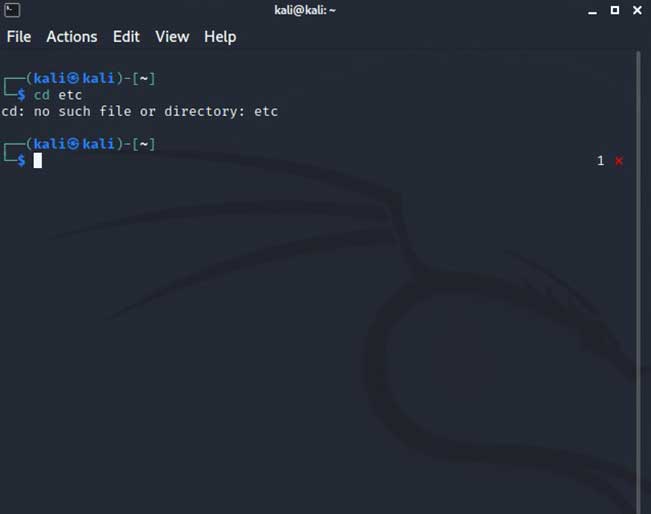
Task: Click the window title 'kali@kali: ~'
Action: [305, 10]
